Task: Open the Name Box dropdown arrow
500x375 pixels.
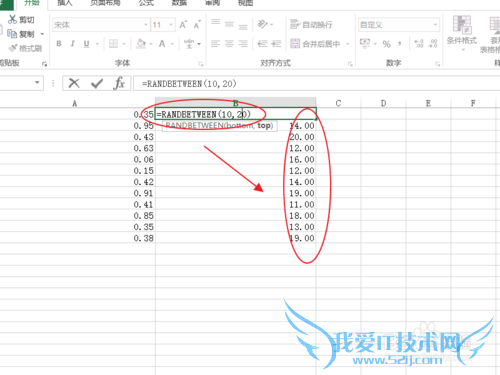Action: (37, 82)
